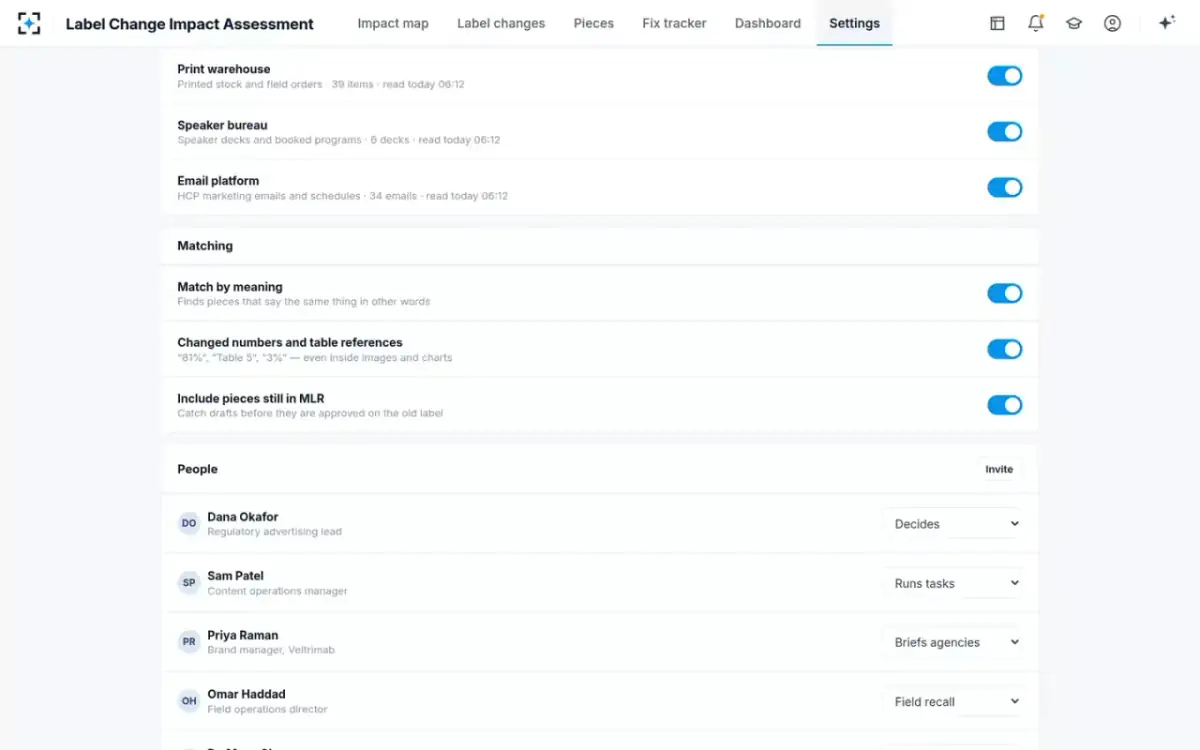Click the Match by meaning label

pyautogui.click(x=230, y=287)
